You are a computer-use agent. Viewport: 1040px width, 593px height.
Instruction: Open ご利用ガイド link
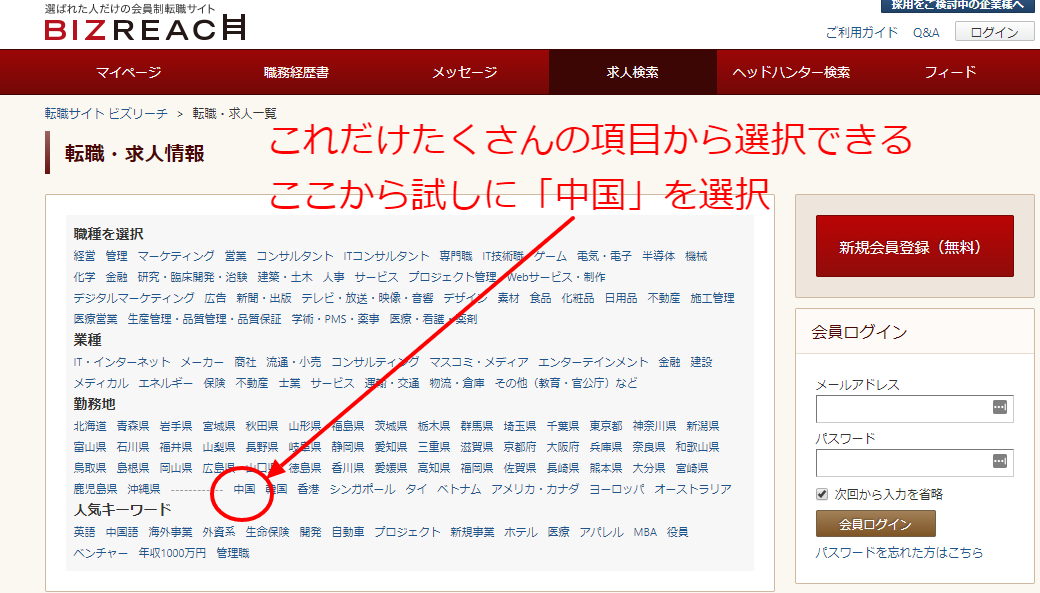[861, 33]
